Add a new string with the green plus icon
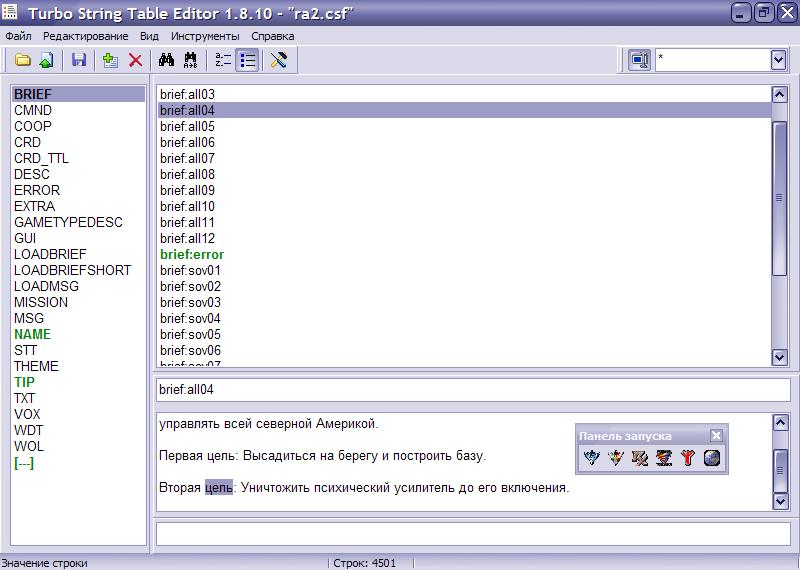This screenshot has height=570, width=800. pos(110,60)
